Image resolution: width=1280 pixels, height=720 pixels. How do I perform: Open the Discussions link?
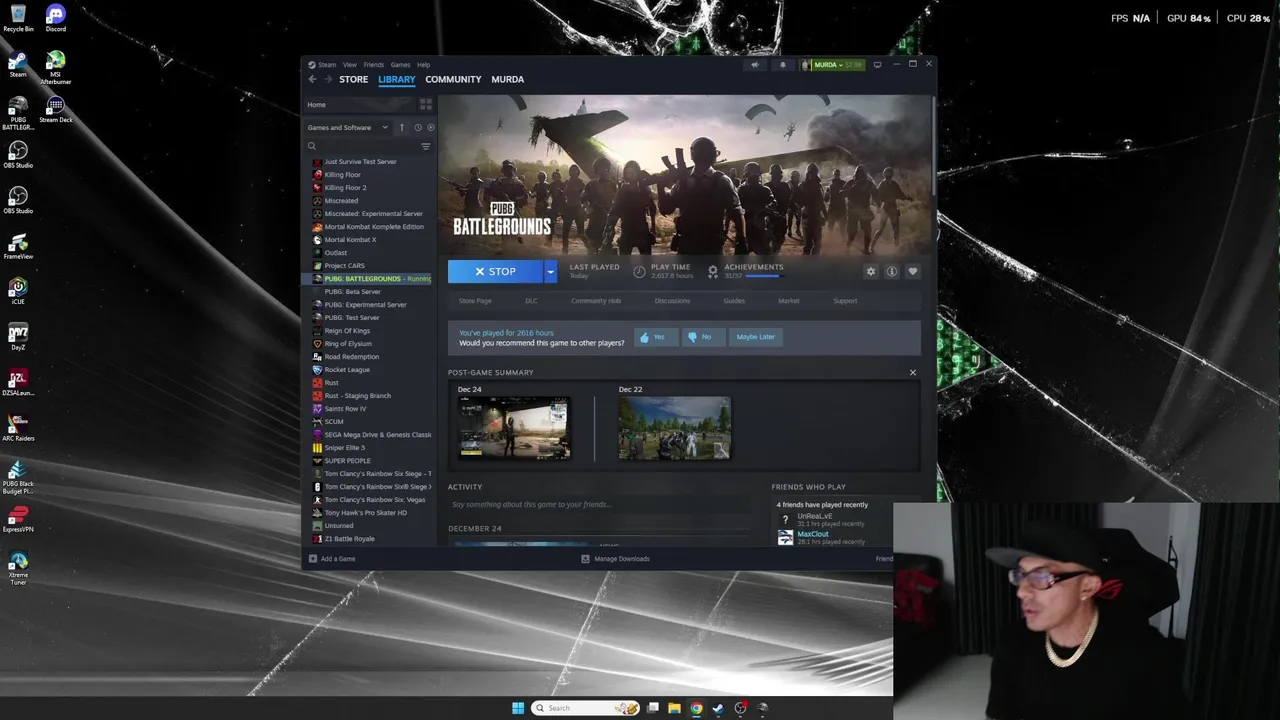672,301
